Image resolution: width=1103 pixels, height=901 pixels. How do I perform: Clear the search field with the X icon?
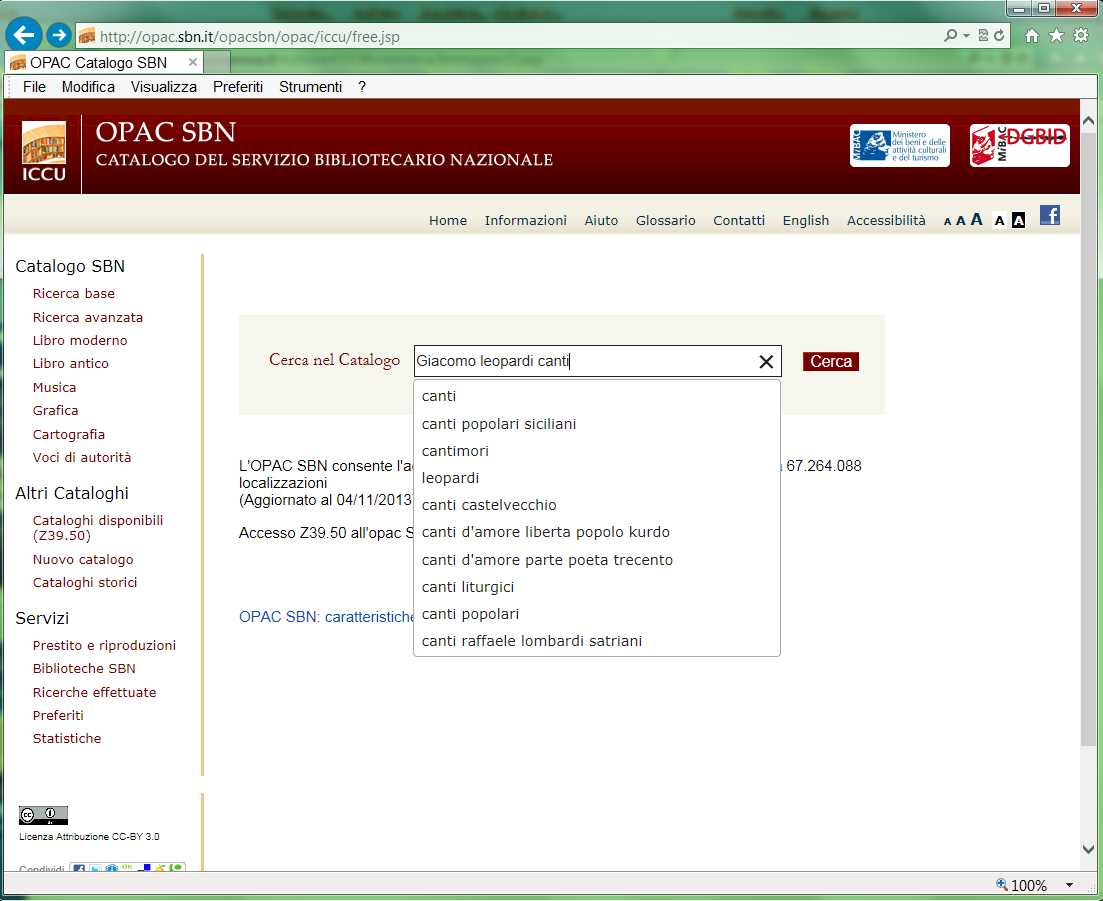(766, 362)
